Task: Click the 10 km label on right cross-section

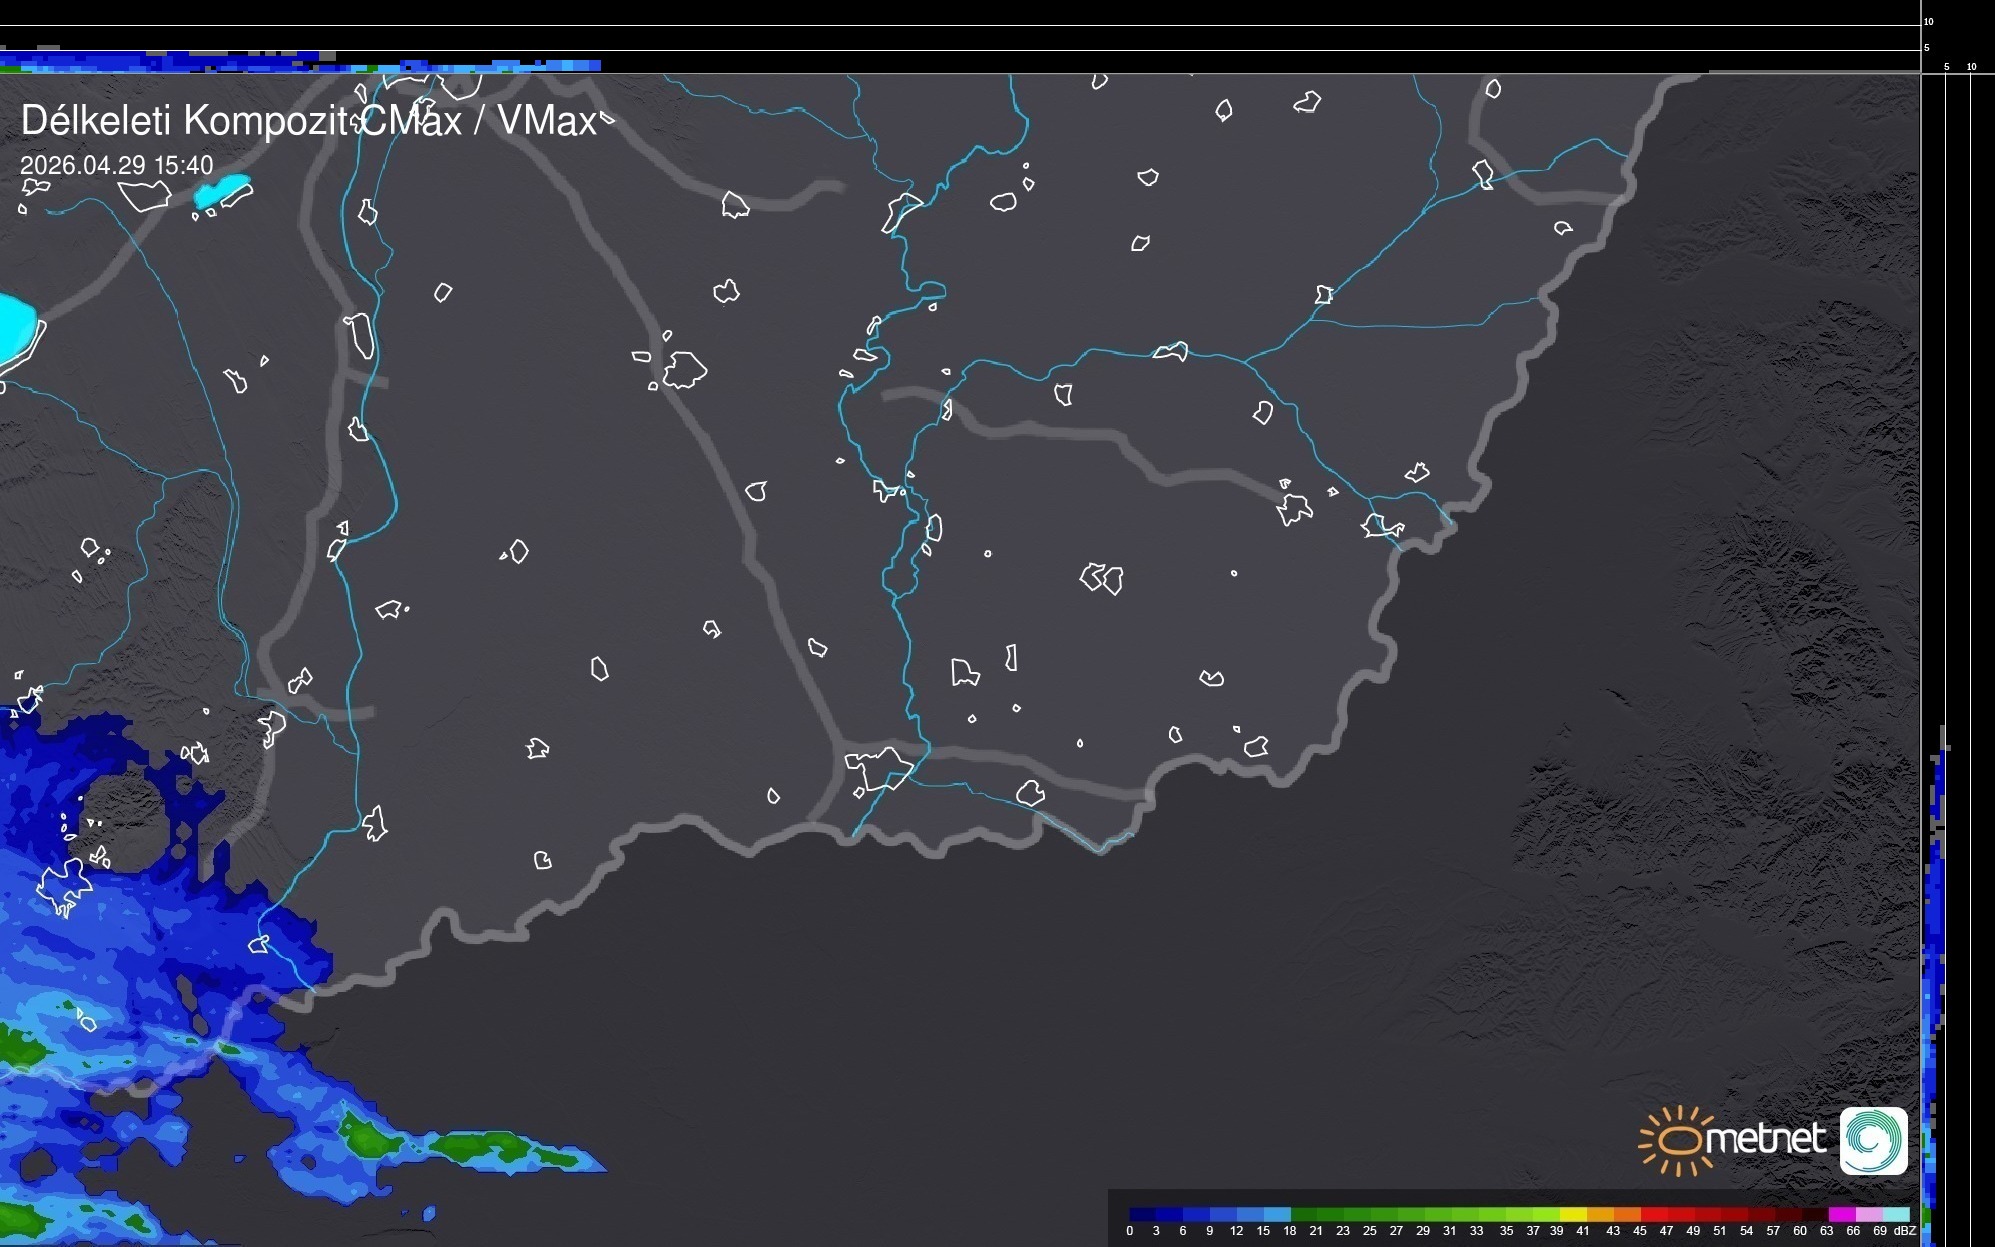Action: click(x=1971, y=67)
